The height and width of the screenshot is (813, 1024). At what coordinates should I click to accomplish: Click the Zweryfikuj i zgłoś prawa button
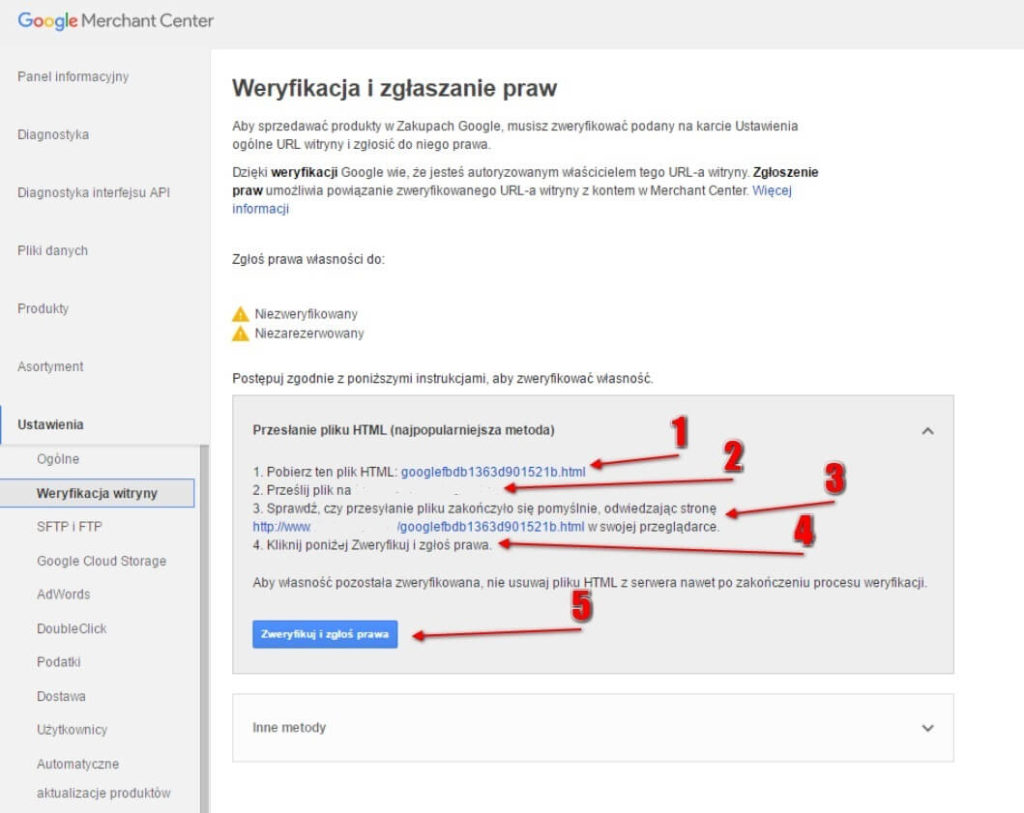point(325,634)
